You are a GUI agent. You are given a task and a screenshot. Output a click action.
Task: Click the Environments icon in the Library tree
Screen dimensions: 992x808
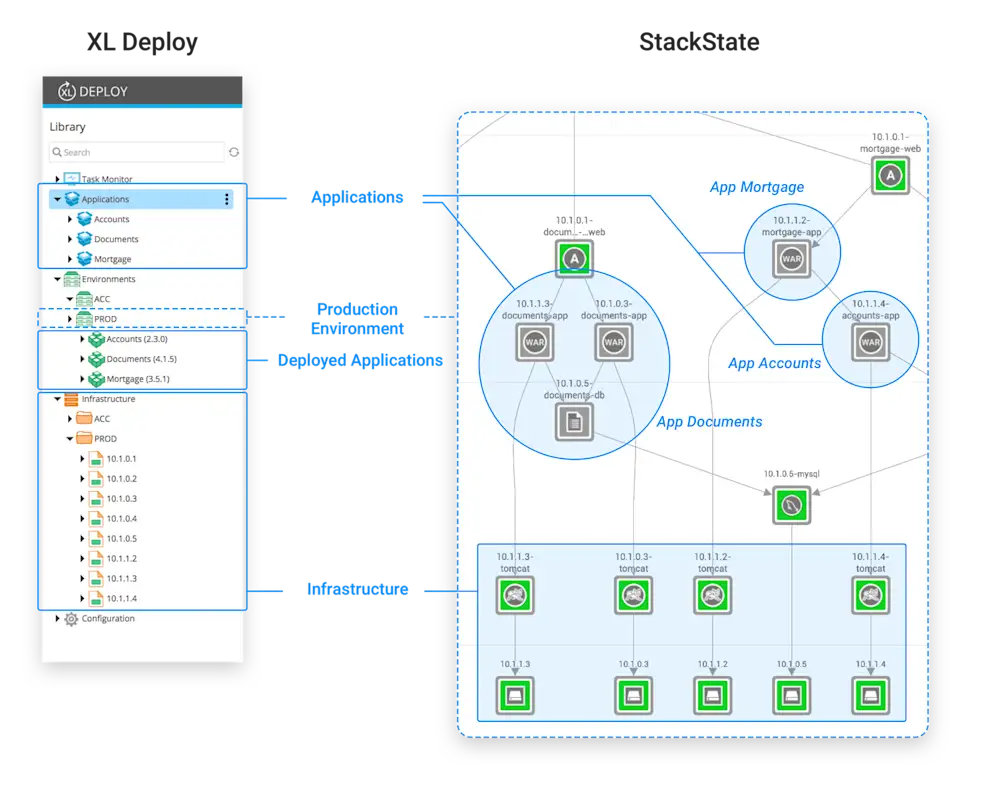[72, 279]
